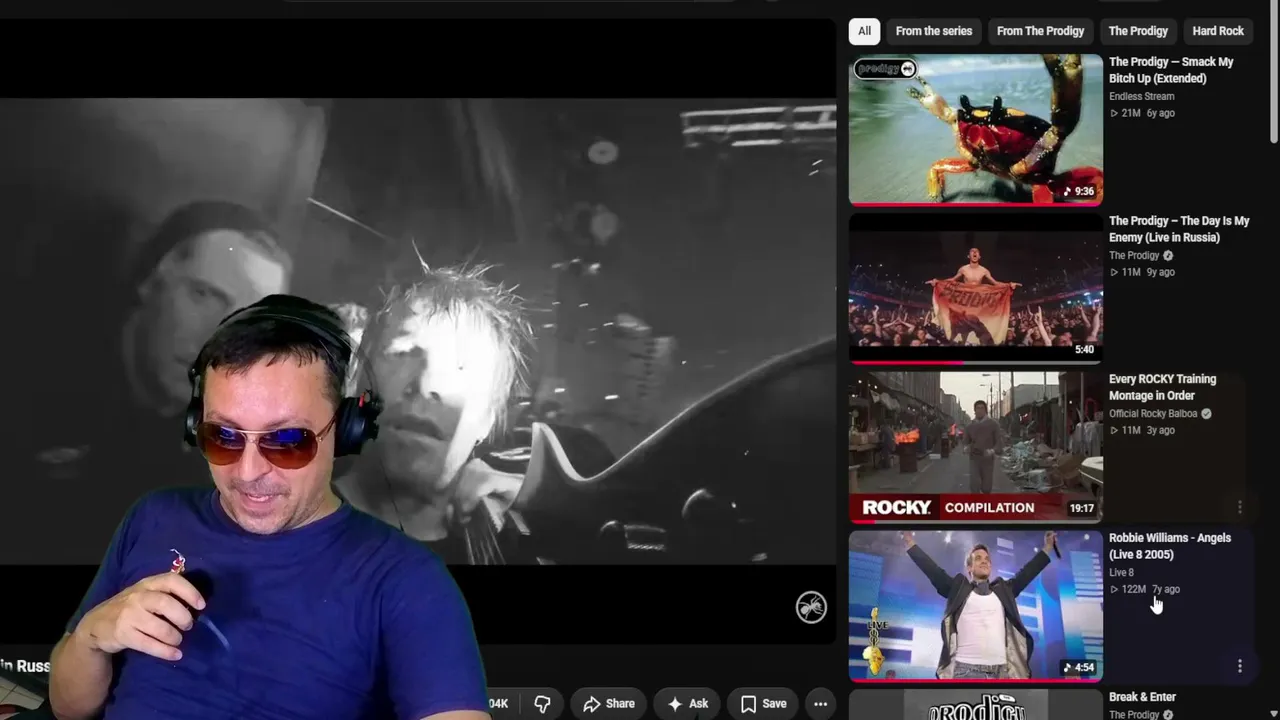The image size is (1280, 720).
Task: Click the Ask button
Action: (687, 704)
